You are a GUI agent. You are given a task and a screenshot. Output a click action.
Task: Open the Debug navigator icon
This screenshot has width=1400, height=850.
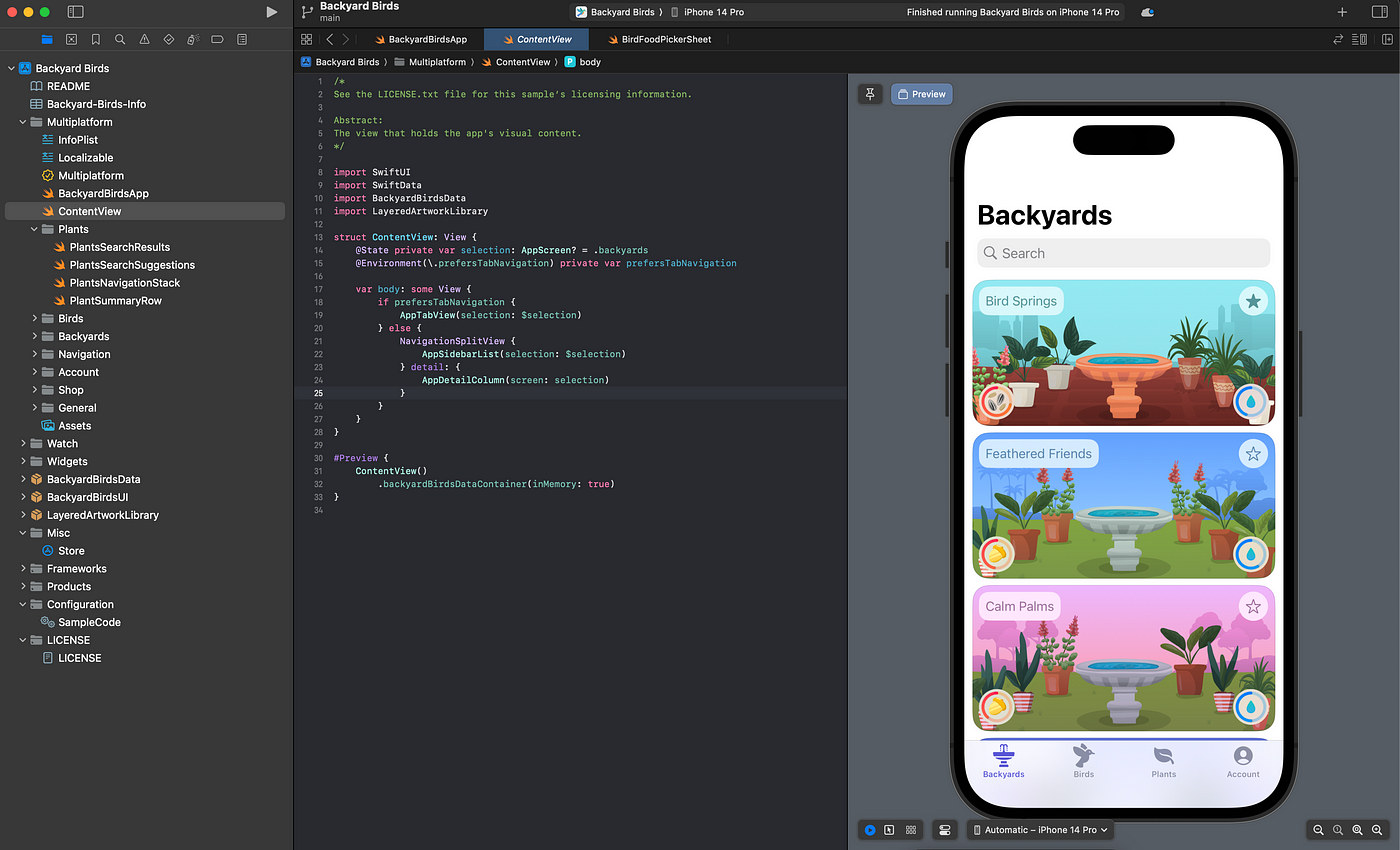pos(193,40)
